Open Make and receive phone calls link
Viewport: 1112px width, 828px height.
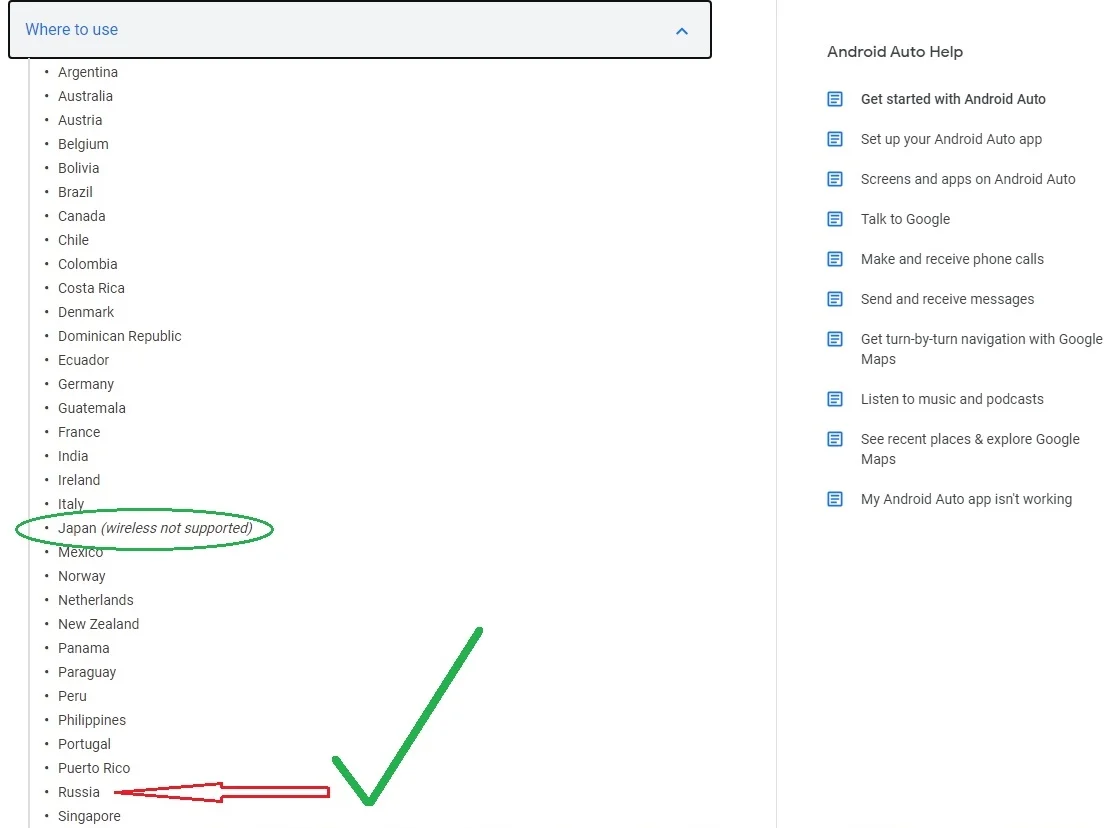click(952, 259)
